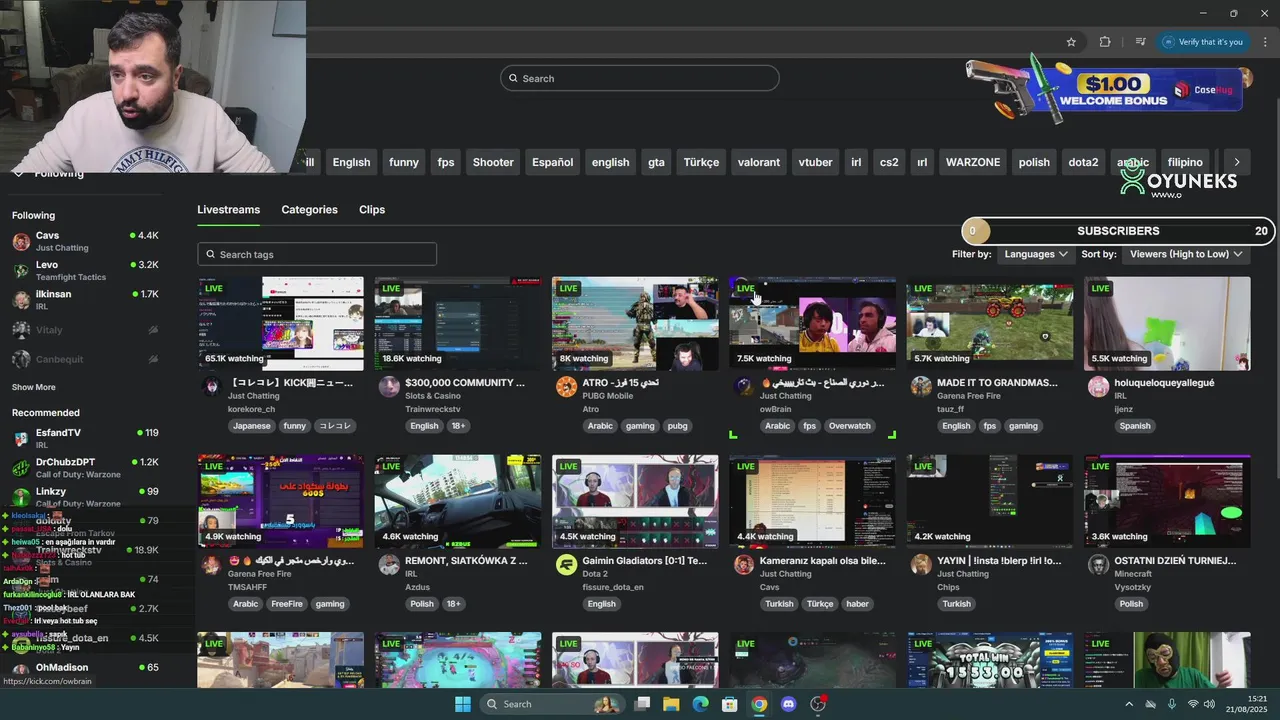Image resolution: width=1280 pixels, height=720 pixels.
Task: Open TMSAHFF channel avatar
Action: coord(212,565)
